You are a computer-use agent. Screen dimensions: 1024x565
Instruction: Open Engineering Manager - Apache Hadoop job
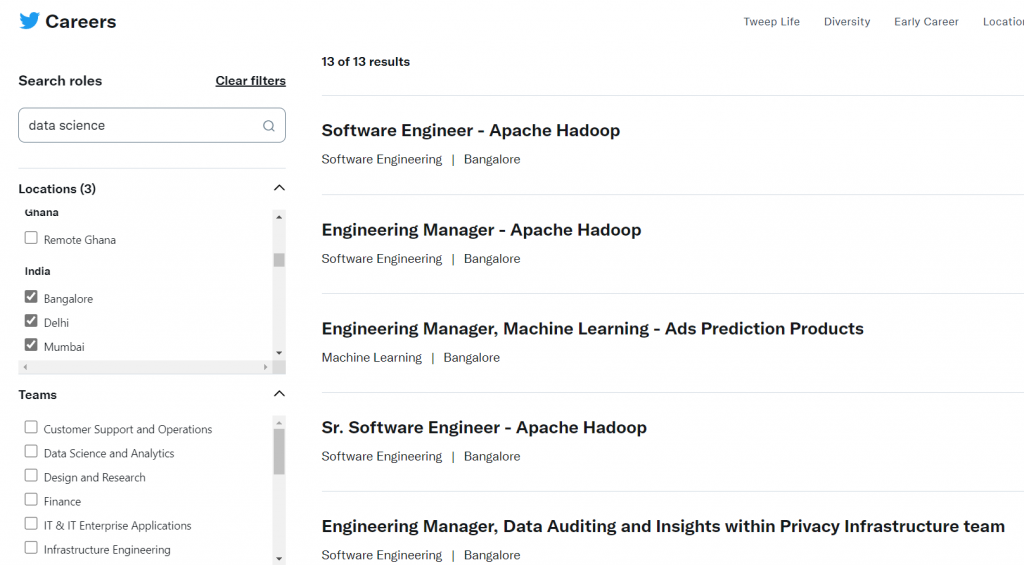pyautogui.click(x=481, y=230)
